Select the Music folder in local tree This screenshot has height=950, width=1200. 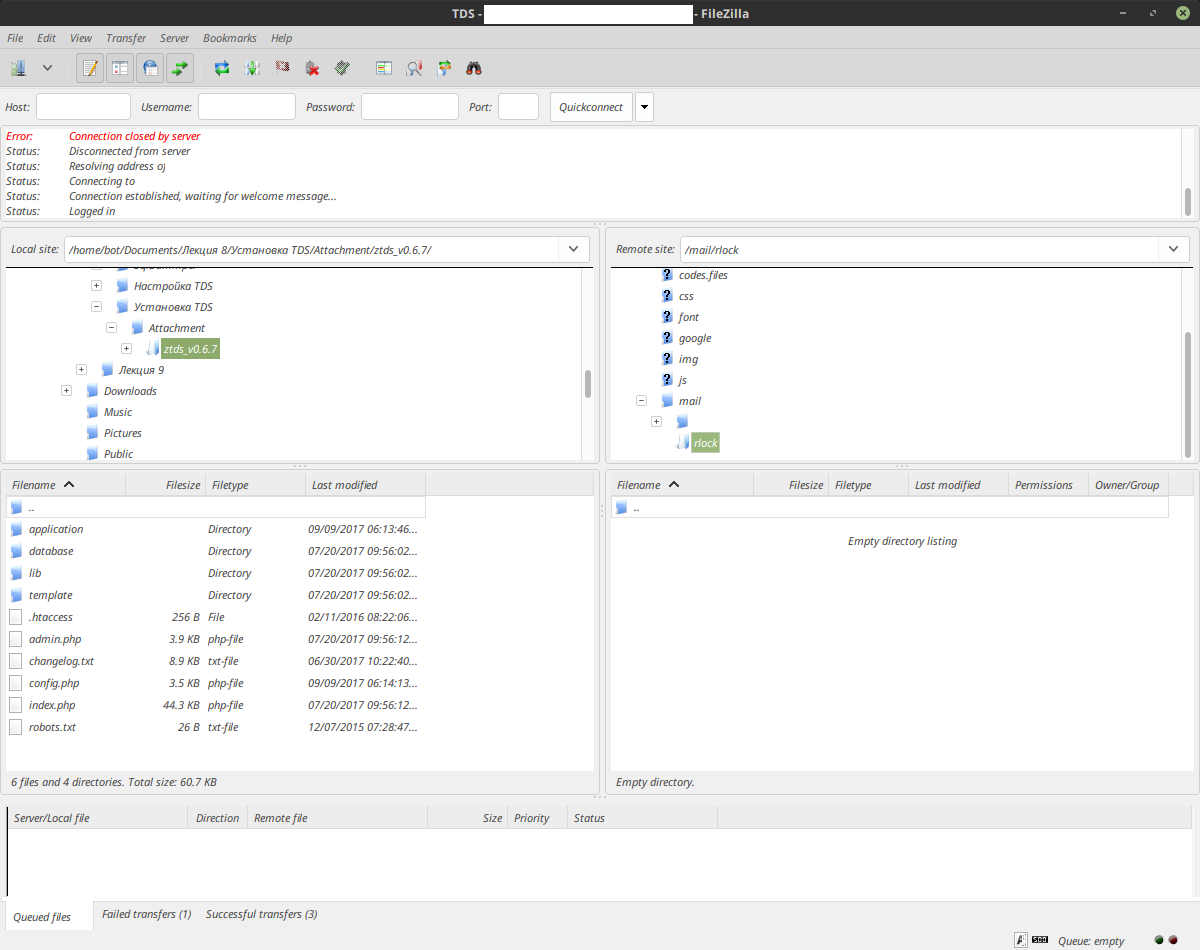click(x=118, y=412)
